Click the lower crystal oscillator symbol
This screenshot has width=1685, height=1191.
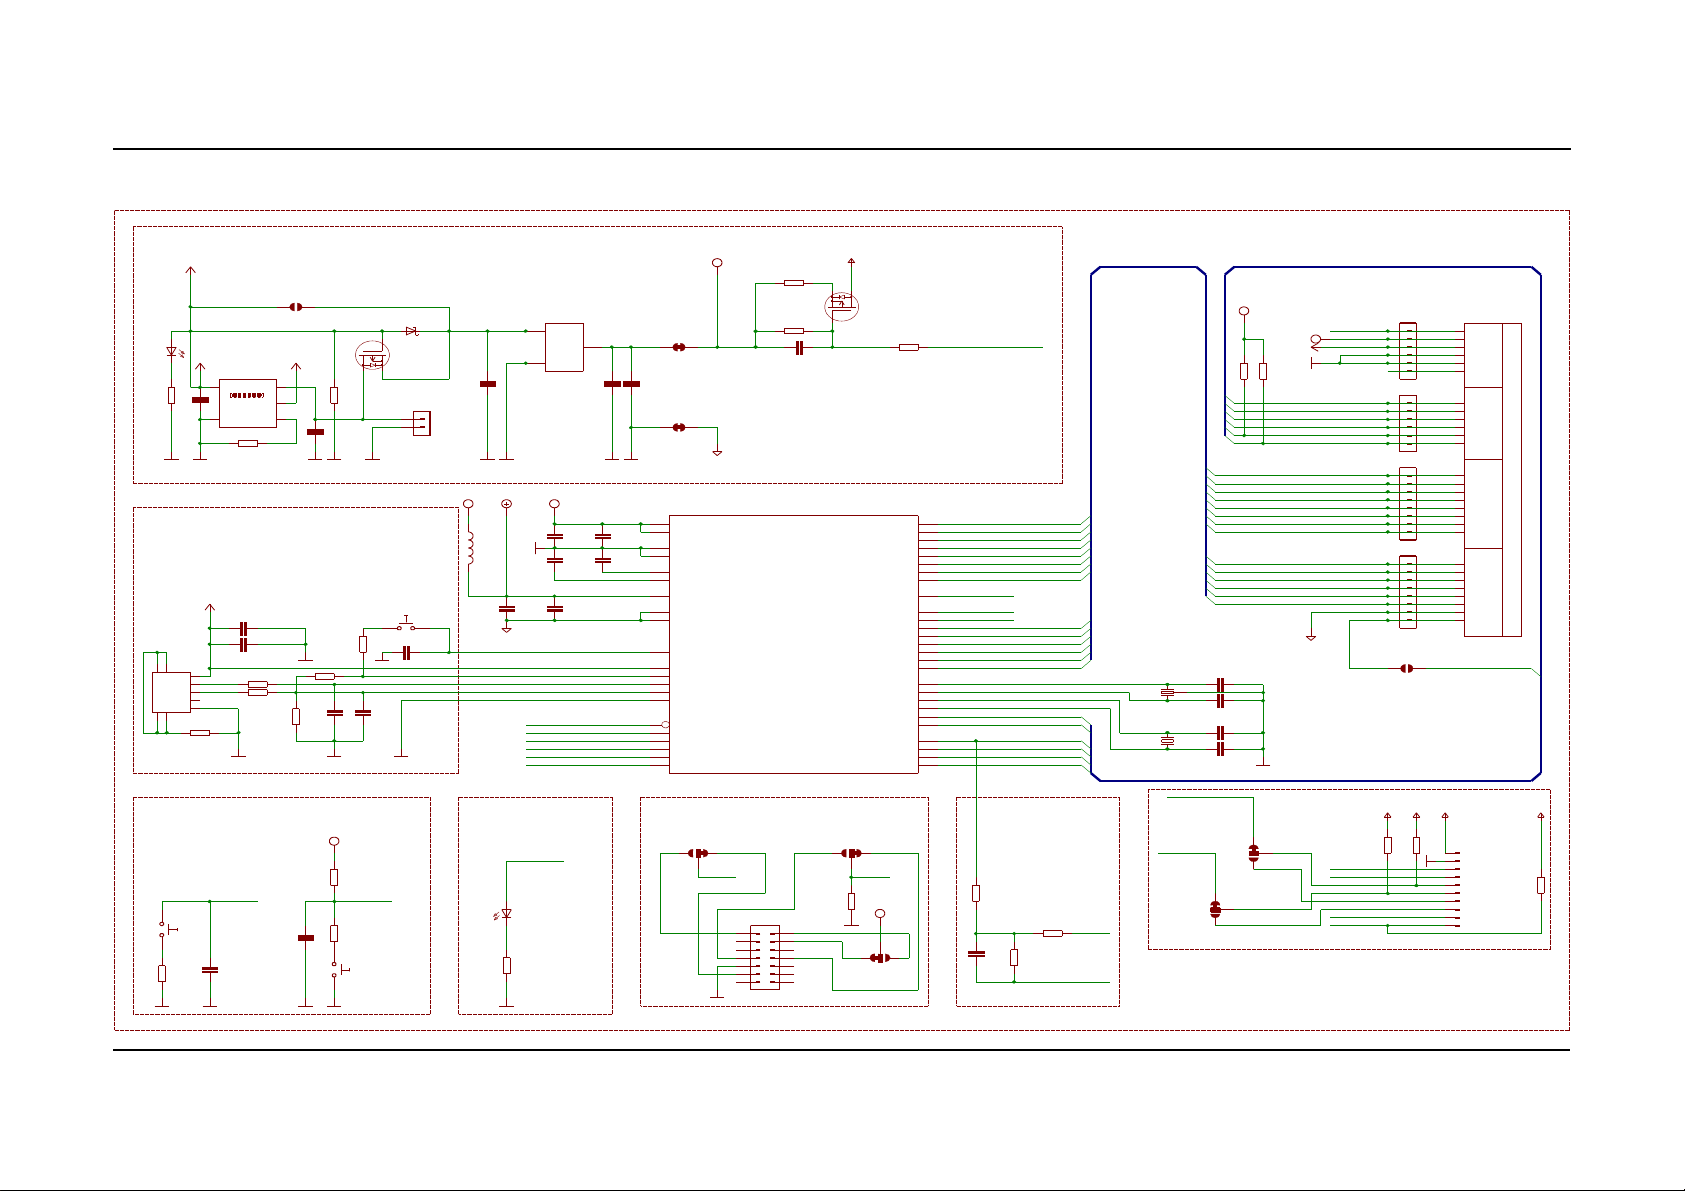[1167, 741]
